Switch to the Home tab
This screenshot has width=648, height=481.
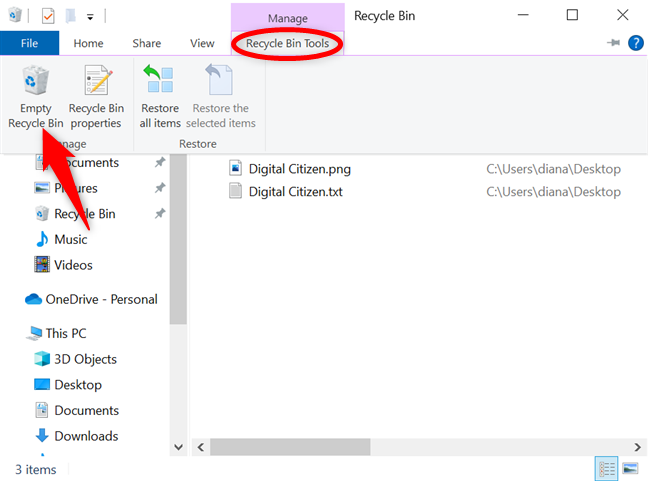click(x=88, y=43)
